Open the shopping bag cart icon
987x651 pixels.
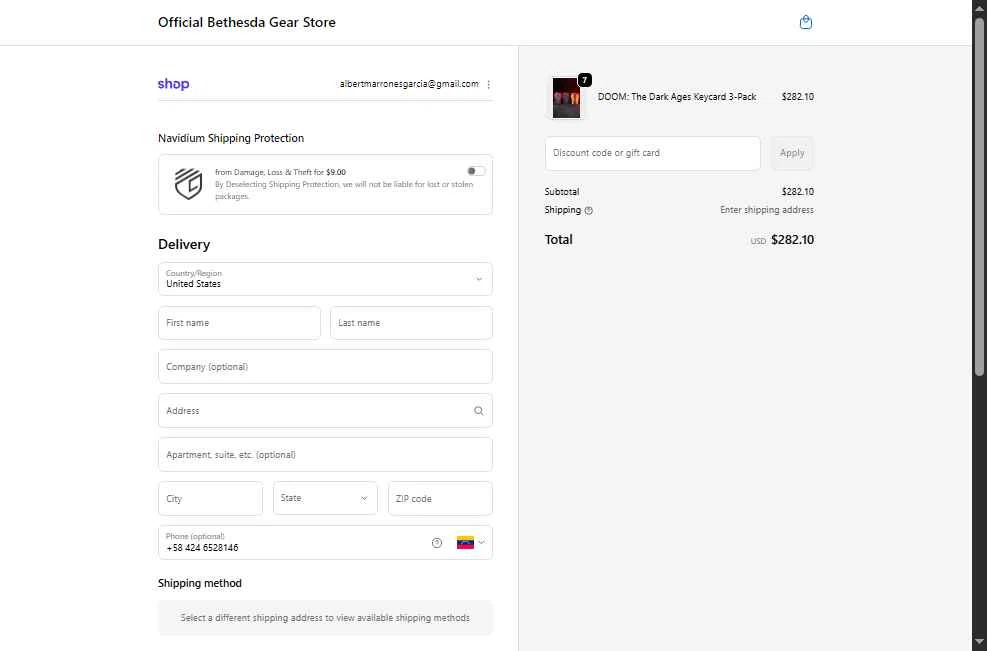pos(805,23)
